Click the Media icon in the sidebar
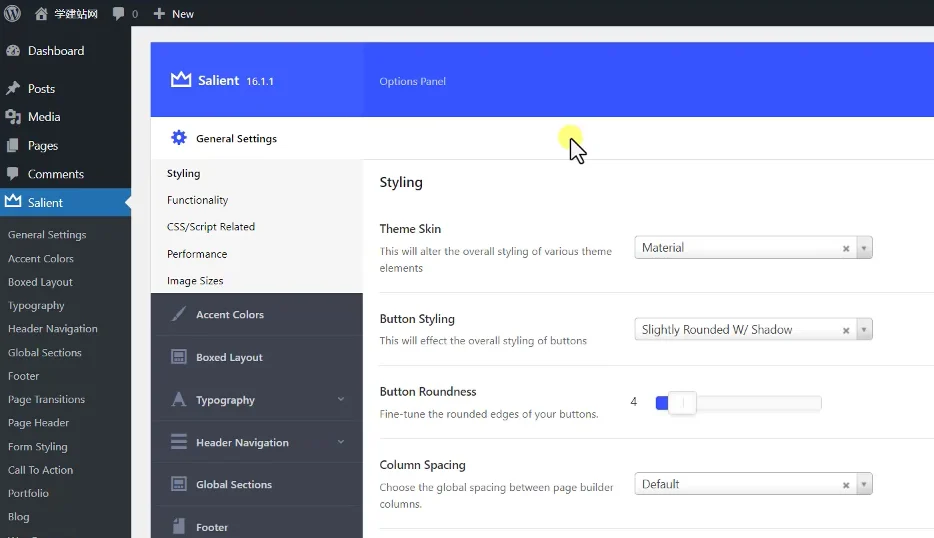This screenshot has height=538, width=934. pyautogui.click(x=13, y=117)
